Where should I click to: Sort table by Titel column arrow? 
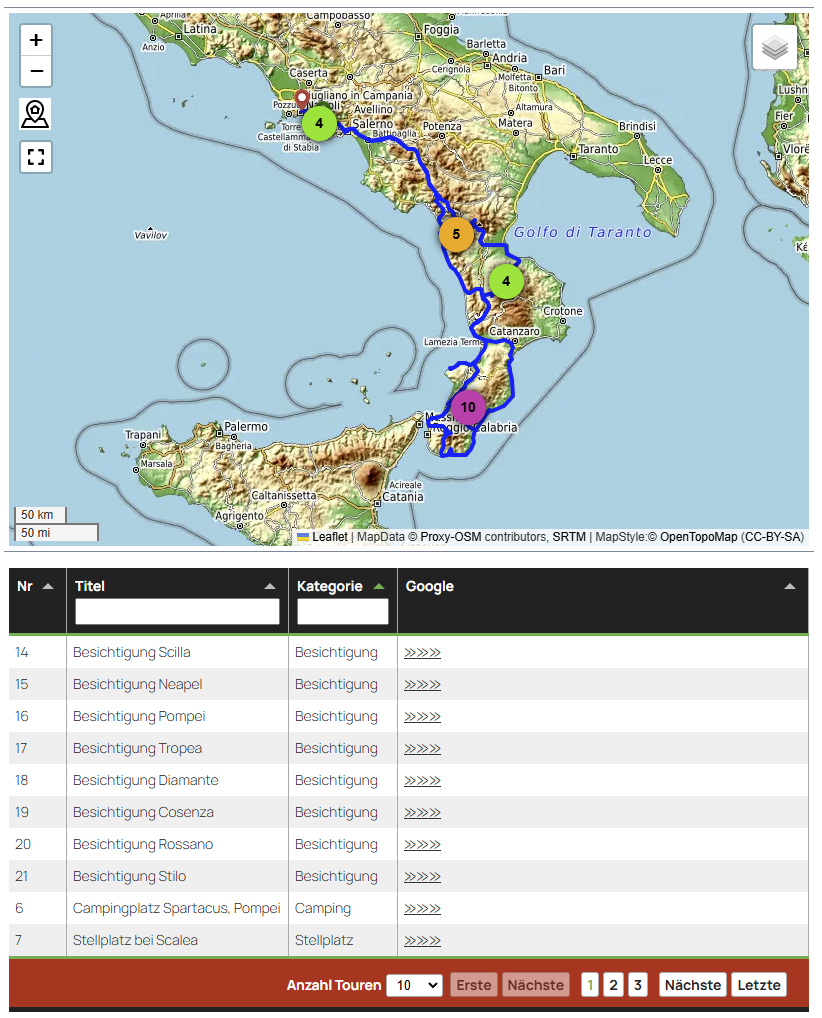pyautogui.click(x=270, y=586)
